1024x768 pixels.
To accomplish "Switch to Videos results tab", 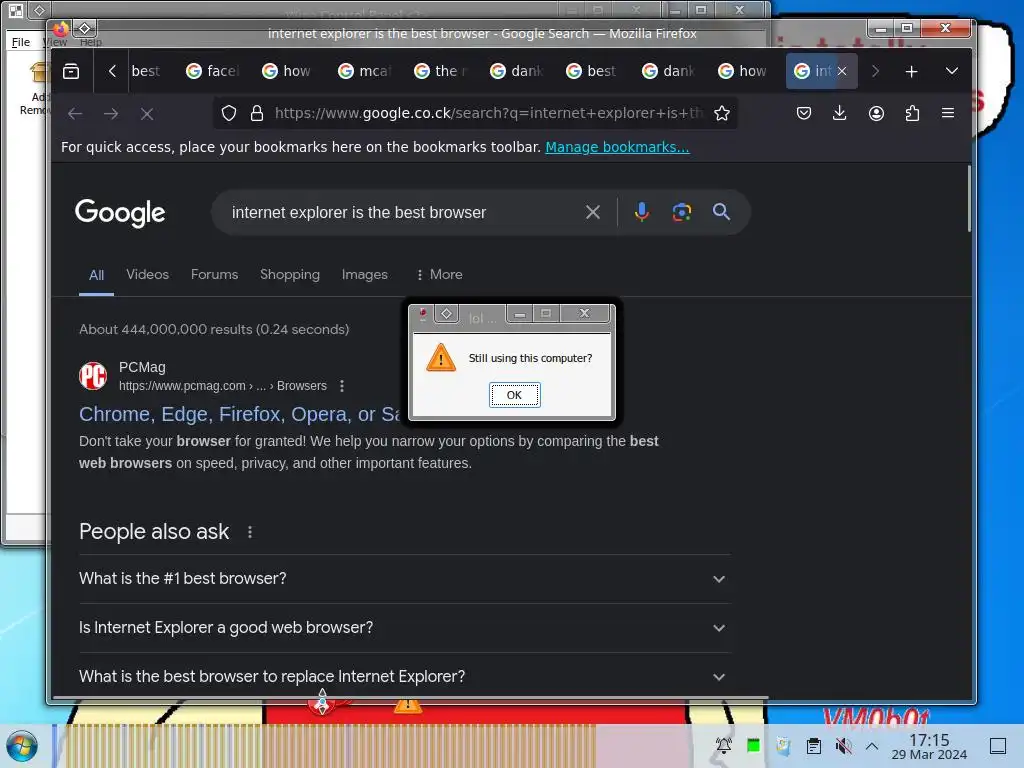I will pyautogui.click(x=148, y=274).
